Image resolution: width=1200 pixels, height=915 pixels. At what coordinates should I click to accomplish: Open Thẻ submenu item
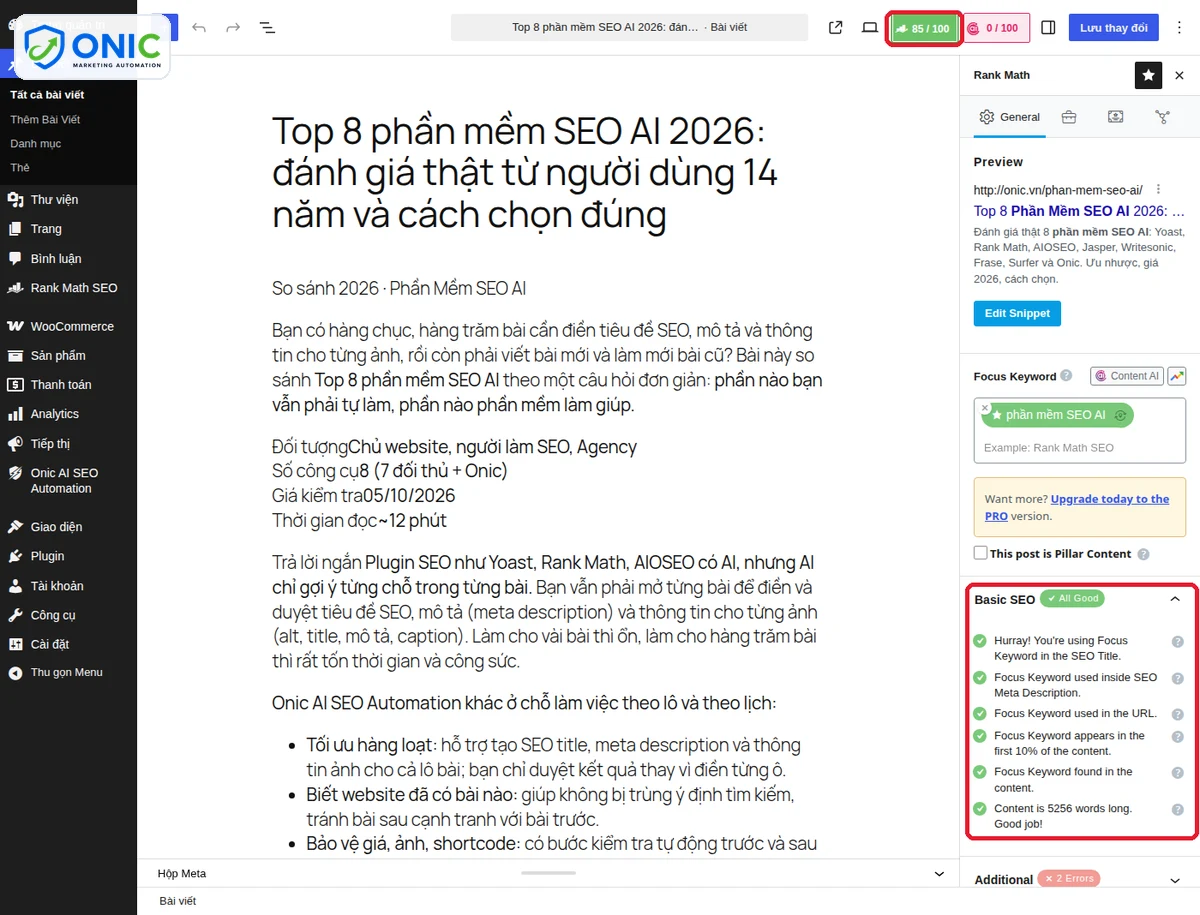click(20, 168)
